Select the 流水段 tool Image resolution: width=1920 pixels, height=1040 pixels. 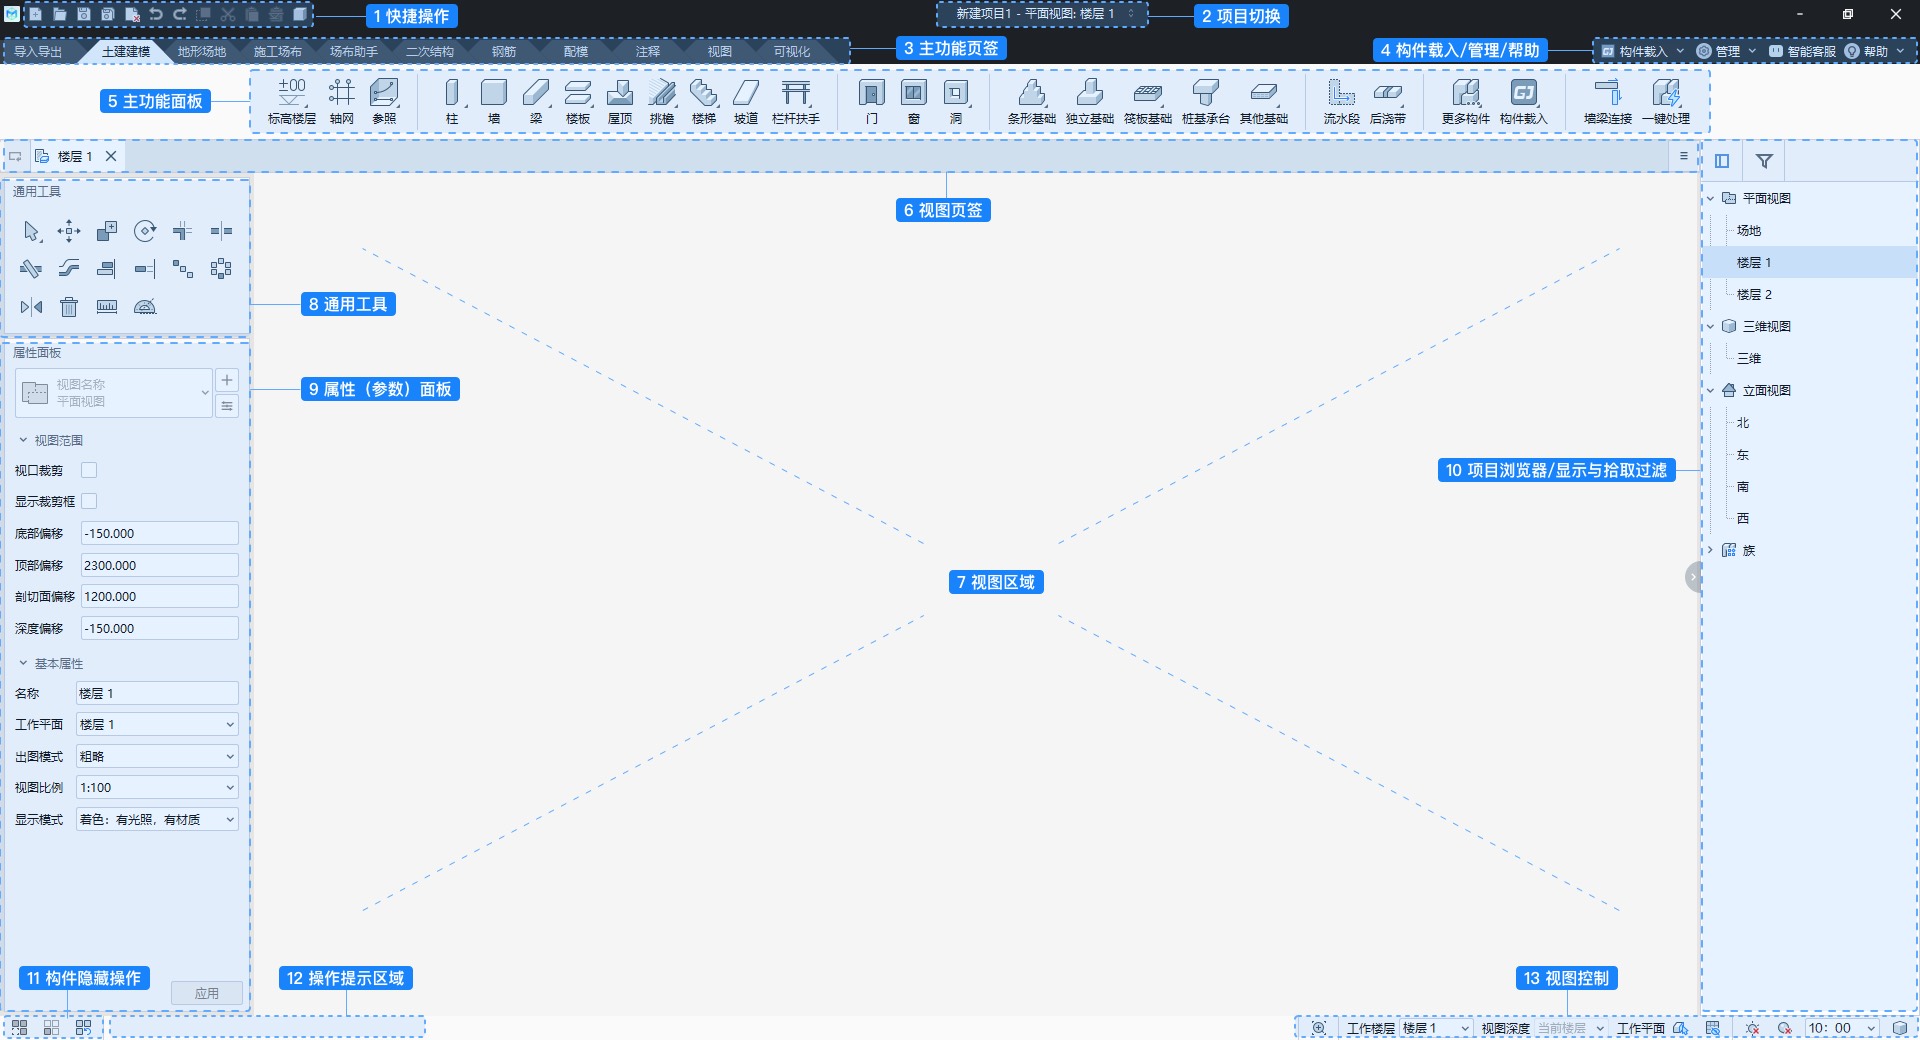point(1342,101)
